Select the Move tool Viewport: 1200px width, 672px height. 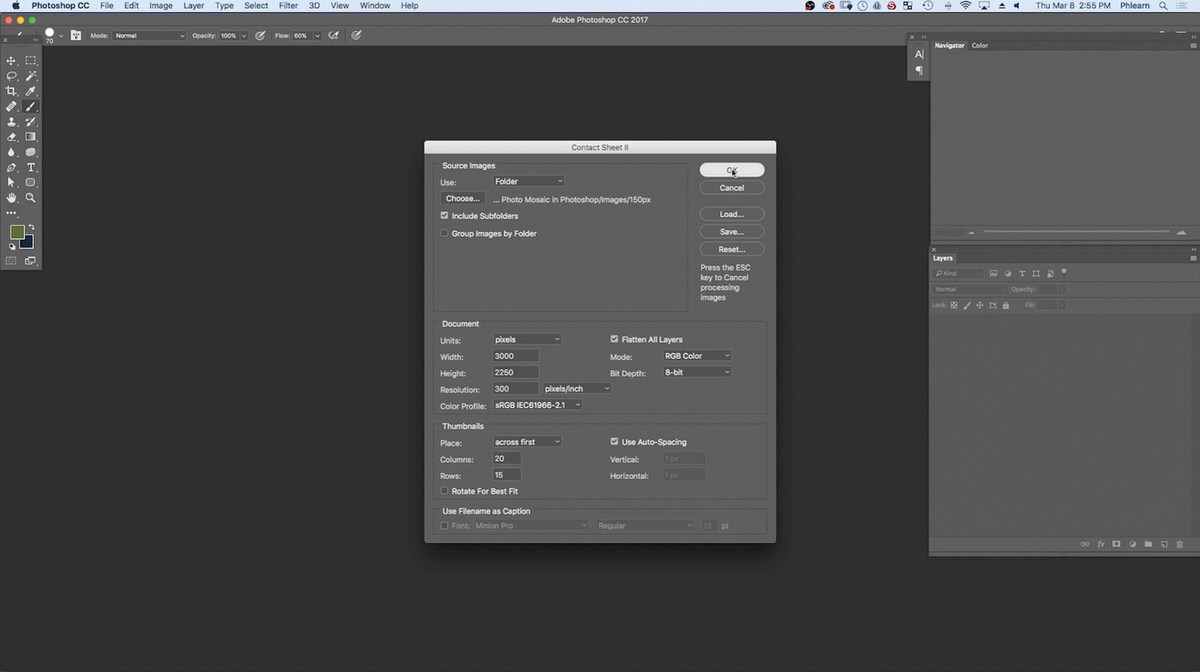point(12,61)
